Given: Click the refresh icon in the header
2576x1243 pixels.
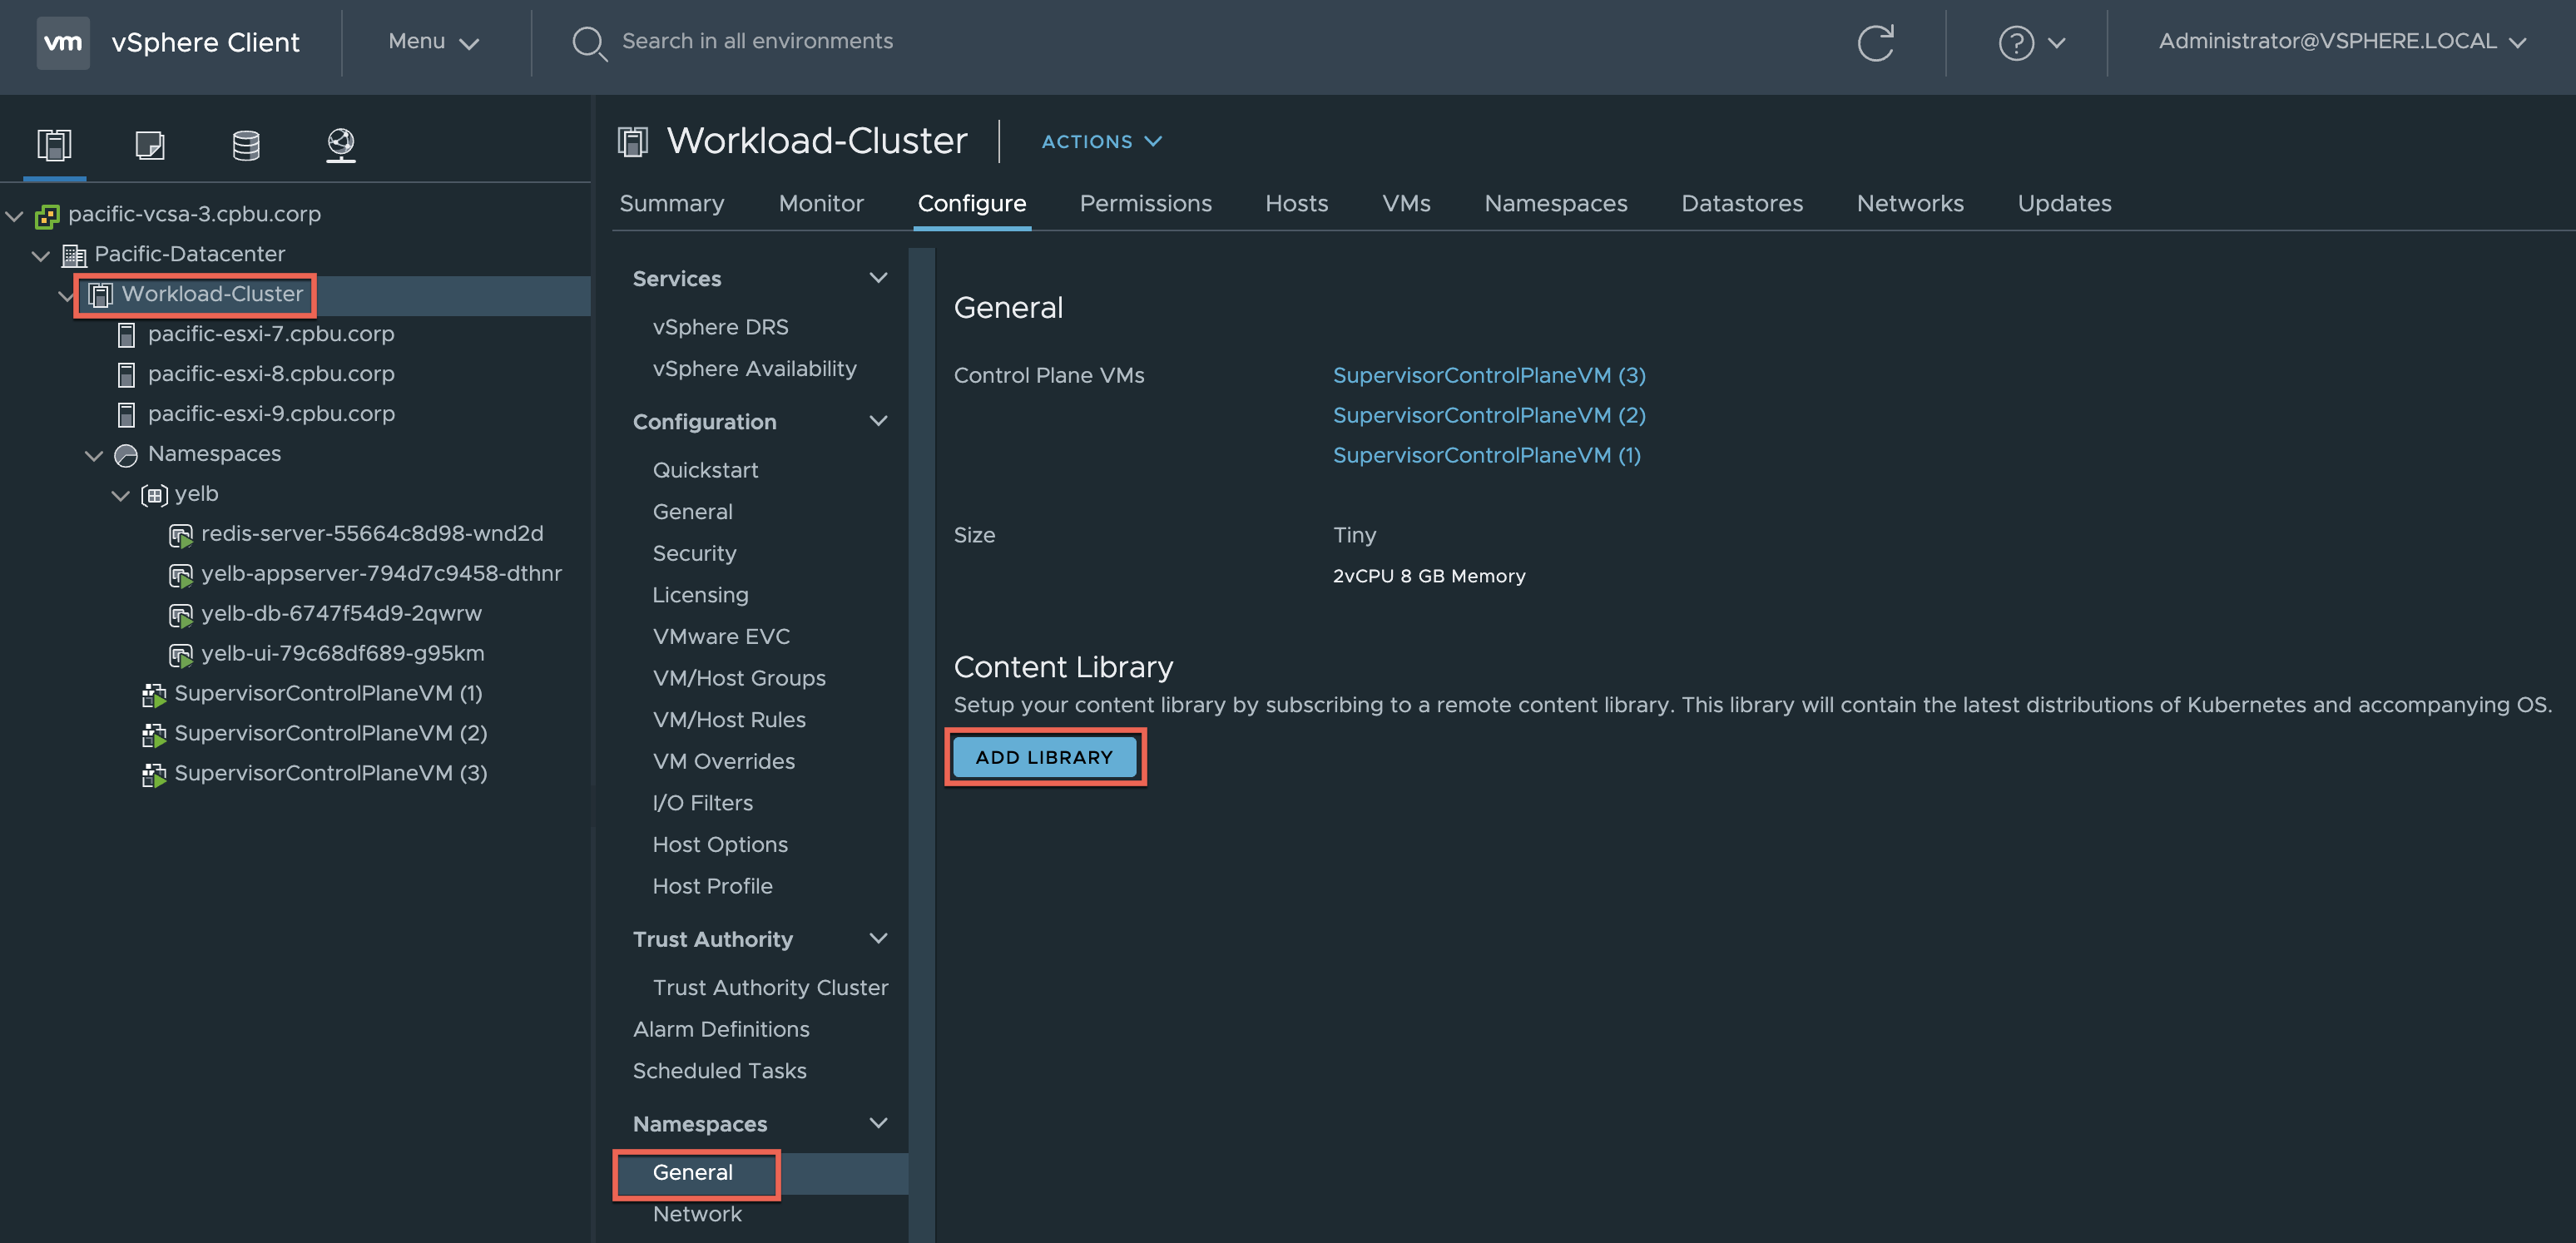Looking at the screenshot, I should click(1875, 42).
